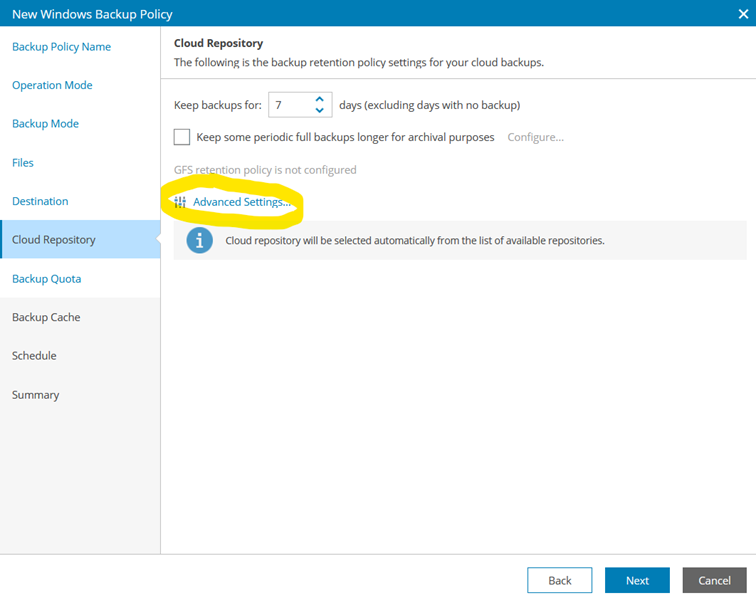Open the Advanced Settings... link
Viewport: 756px width, 603px height.
[242, 202]
